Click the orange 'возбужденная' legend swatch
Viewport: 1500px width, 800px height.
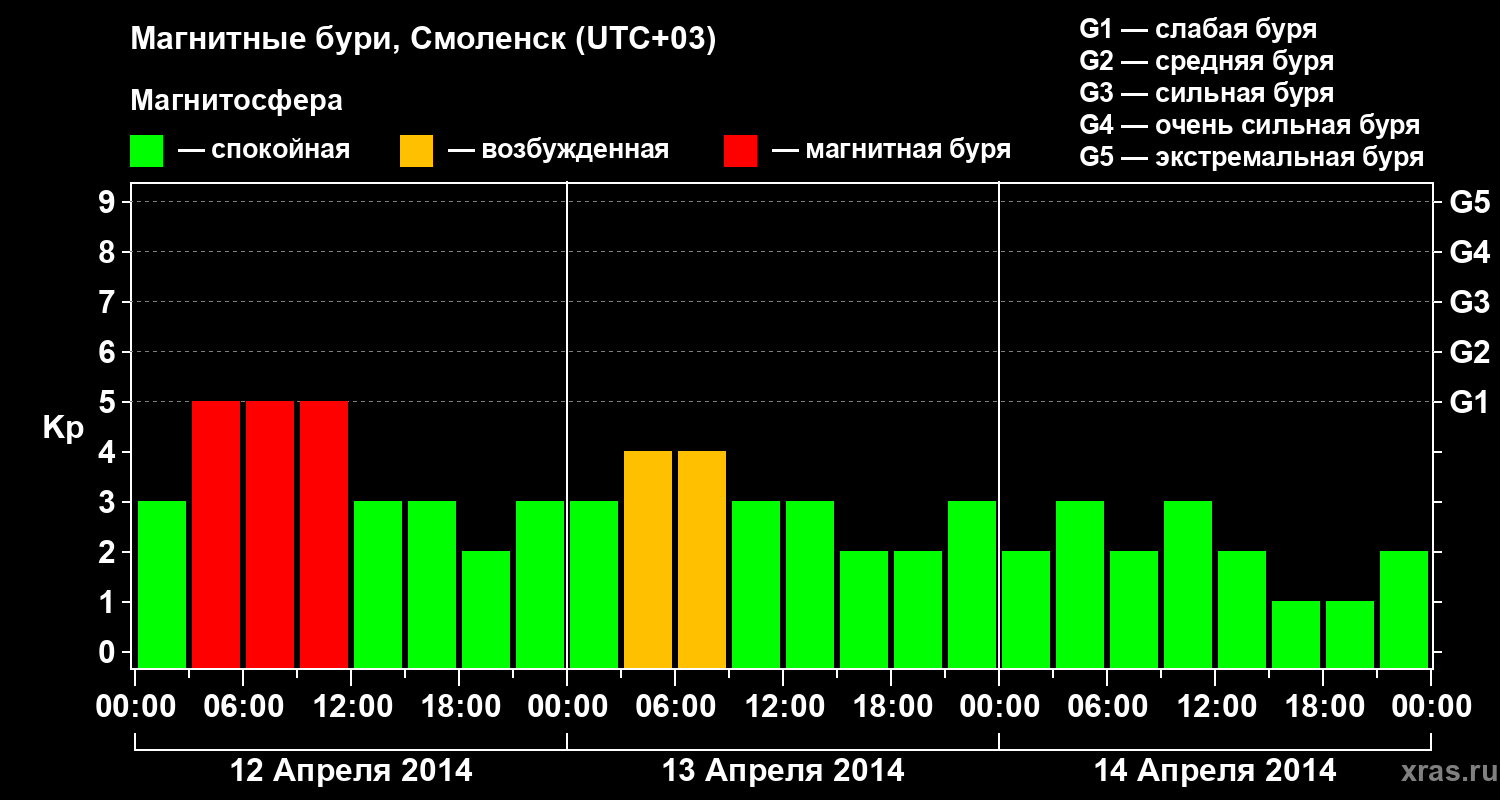(x=417, y=151)
